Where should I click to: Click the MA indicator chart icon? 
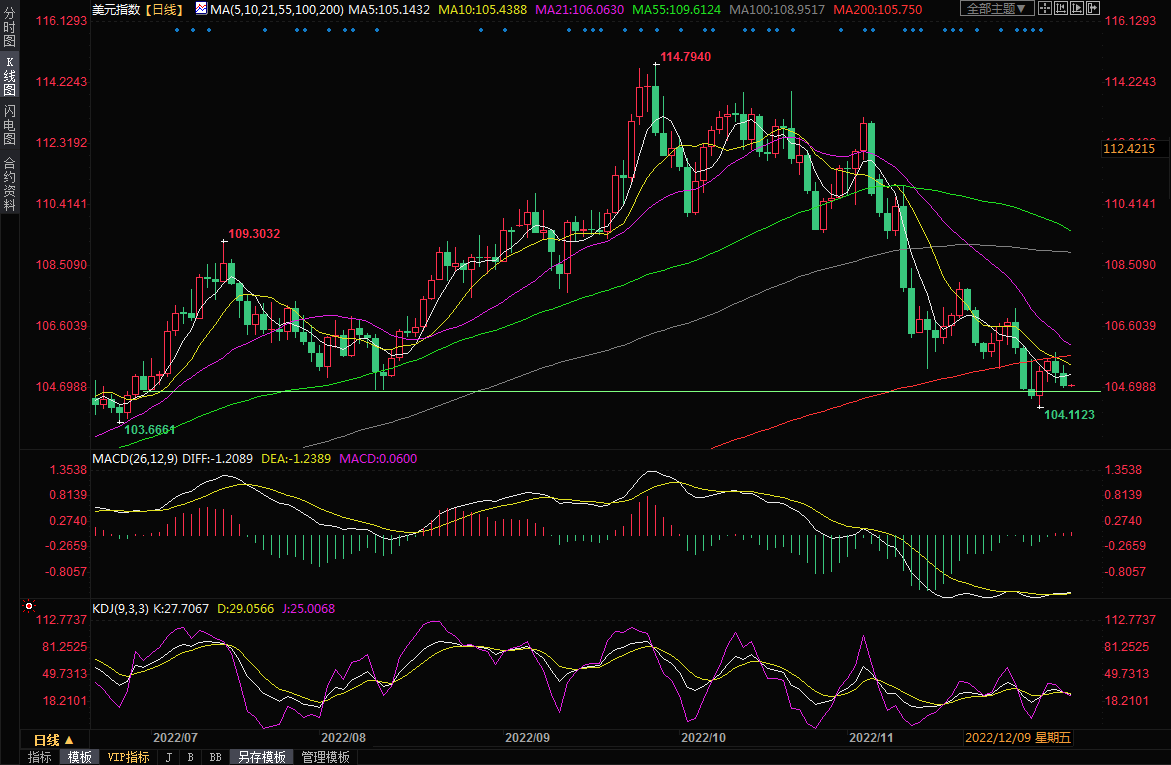tap(201, 9)
